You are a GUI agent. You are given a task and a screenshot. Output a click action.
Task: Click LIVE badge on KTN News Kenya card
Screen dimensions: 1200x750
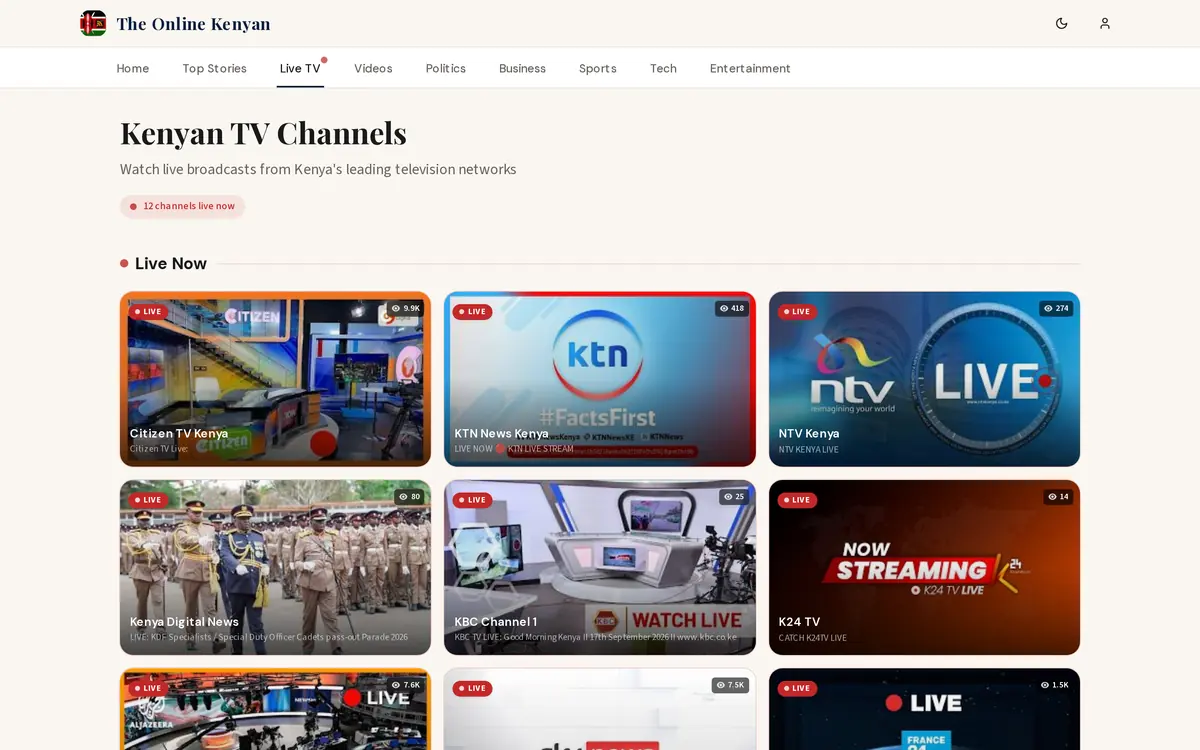(x=472, y=312)
